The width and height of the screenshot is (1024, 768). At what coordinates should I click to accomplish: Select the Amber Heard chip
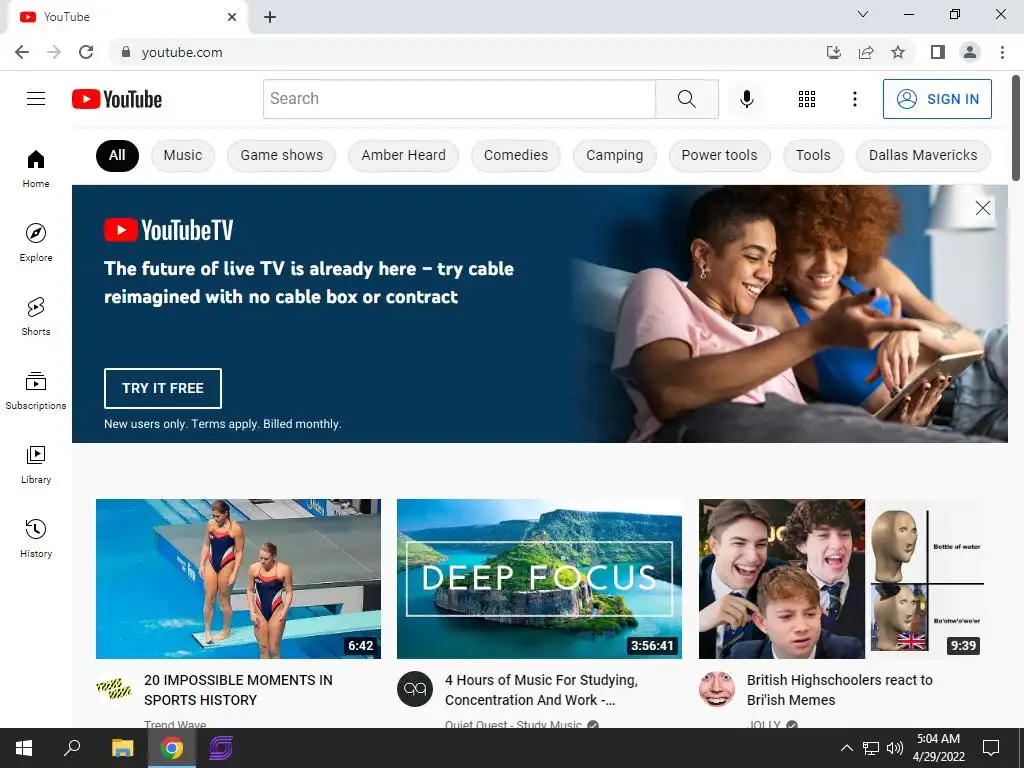(x=404, y=155)
